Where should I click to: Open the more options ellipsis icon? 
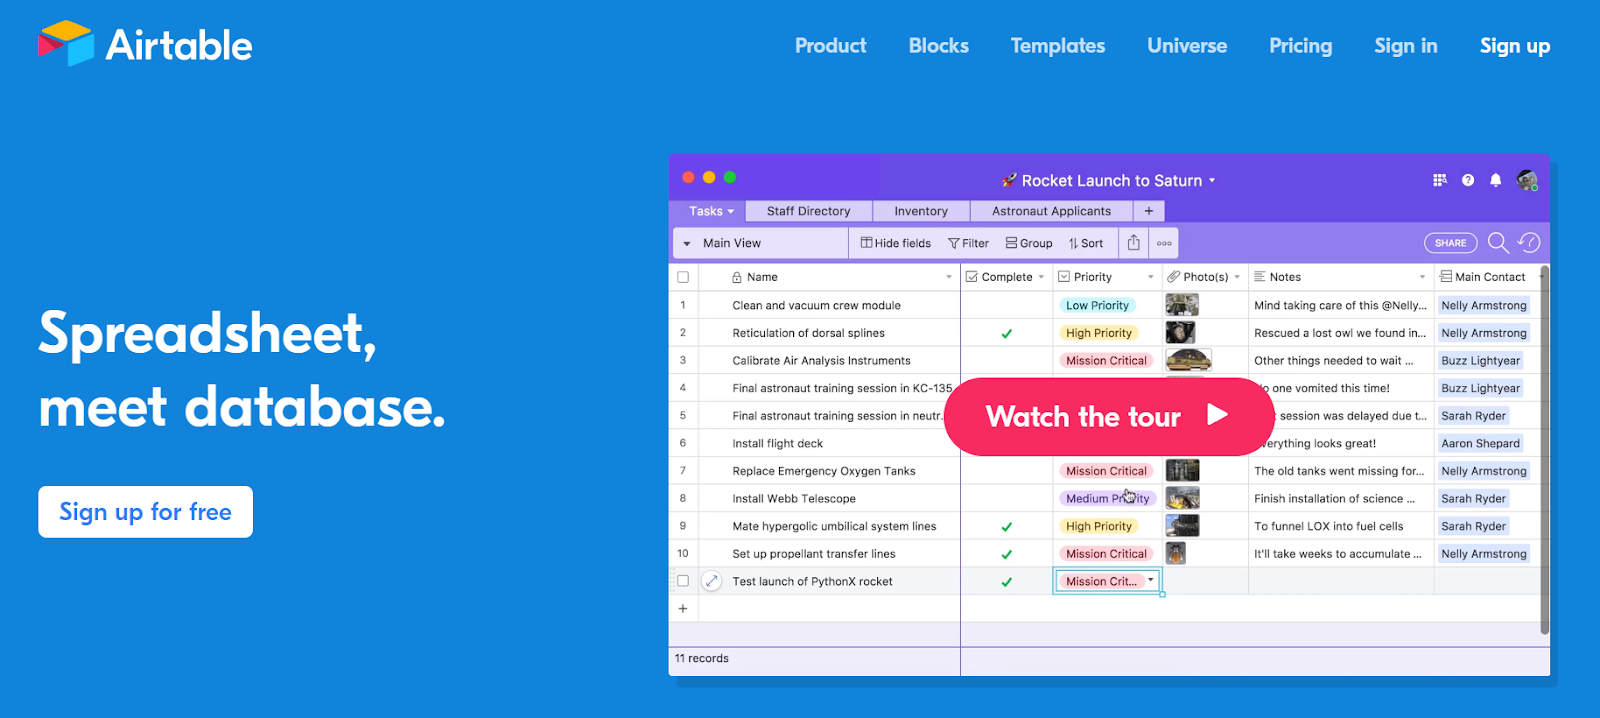(x=1164, y=243)
